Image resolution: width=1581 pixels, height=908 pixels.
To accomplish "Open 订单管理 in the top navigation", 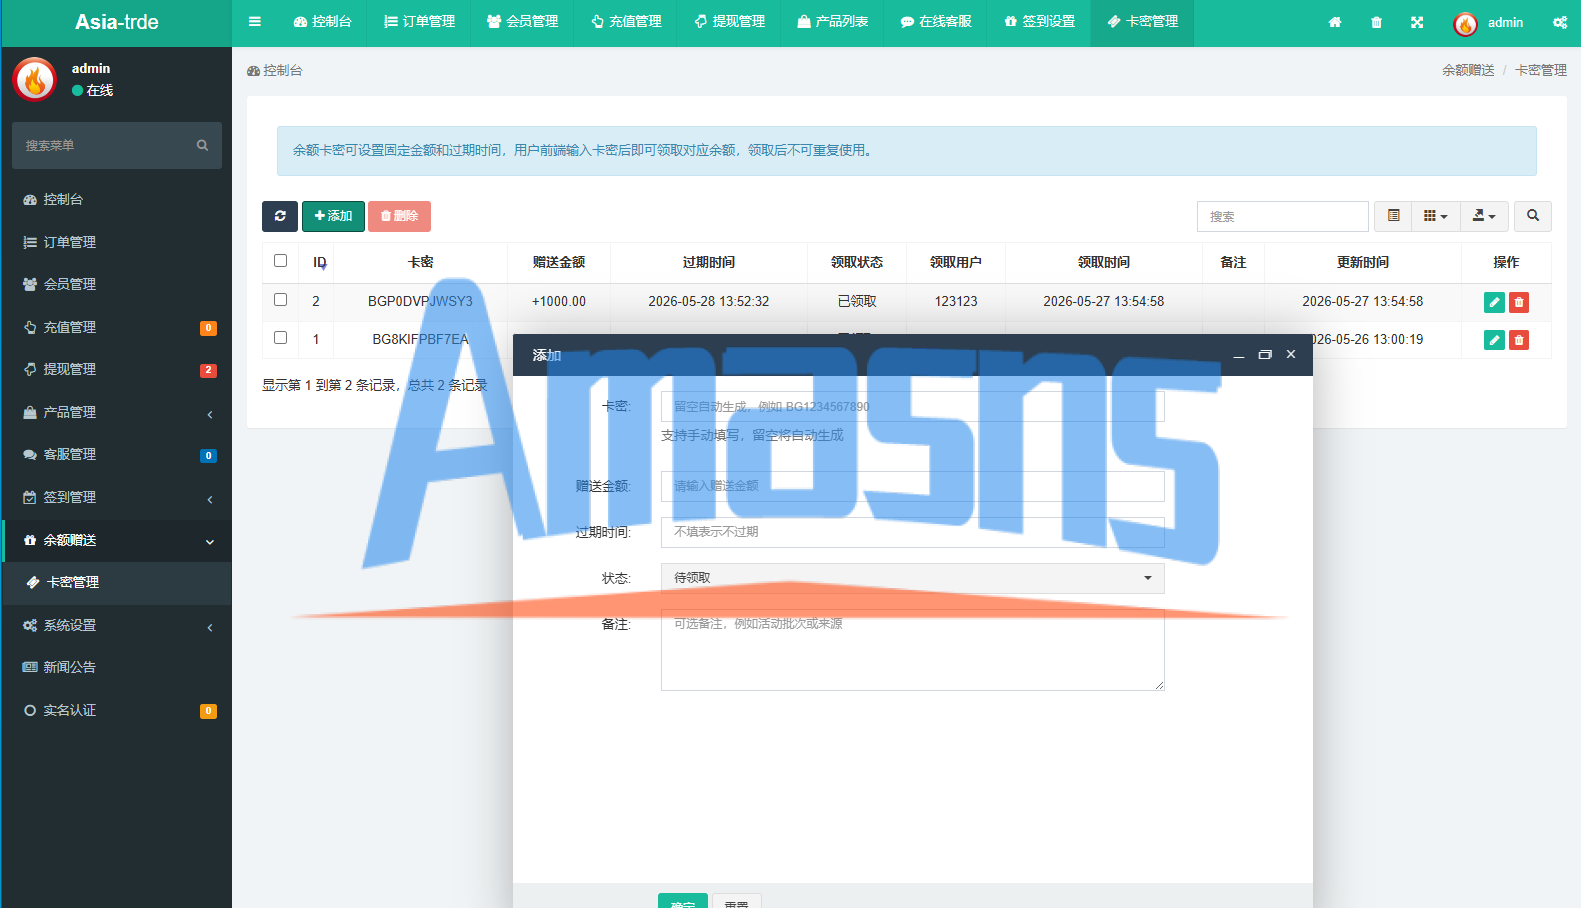I will [419, 22].
